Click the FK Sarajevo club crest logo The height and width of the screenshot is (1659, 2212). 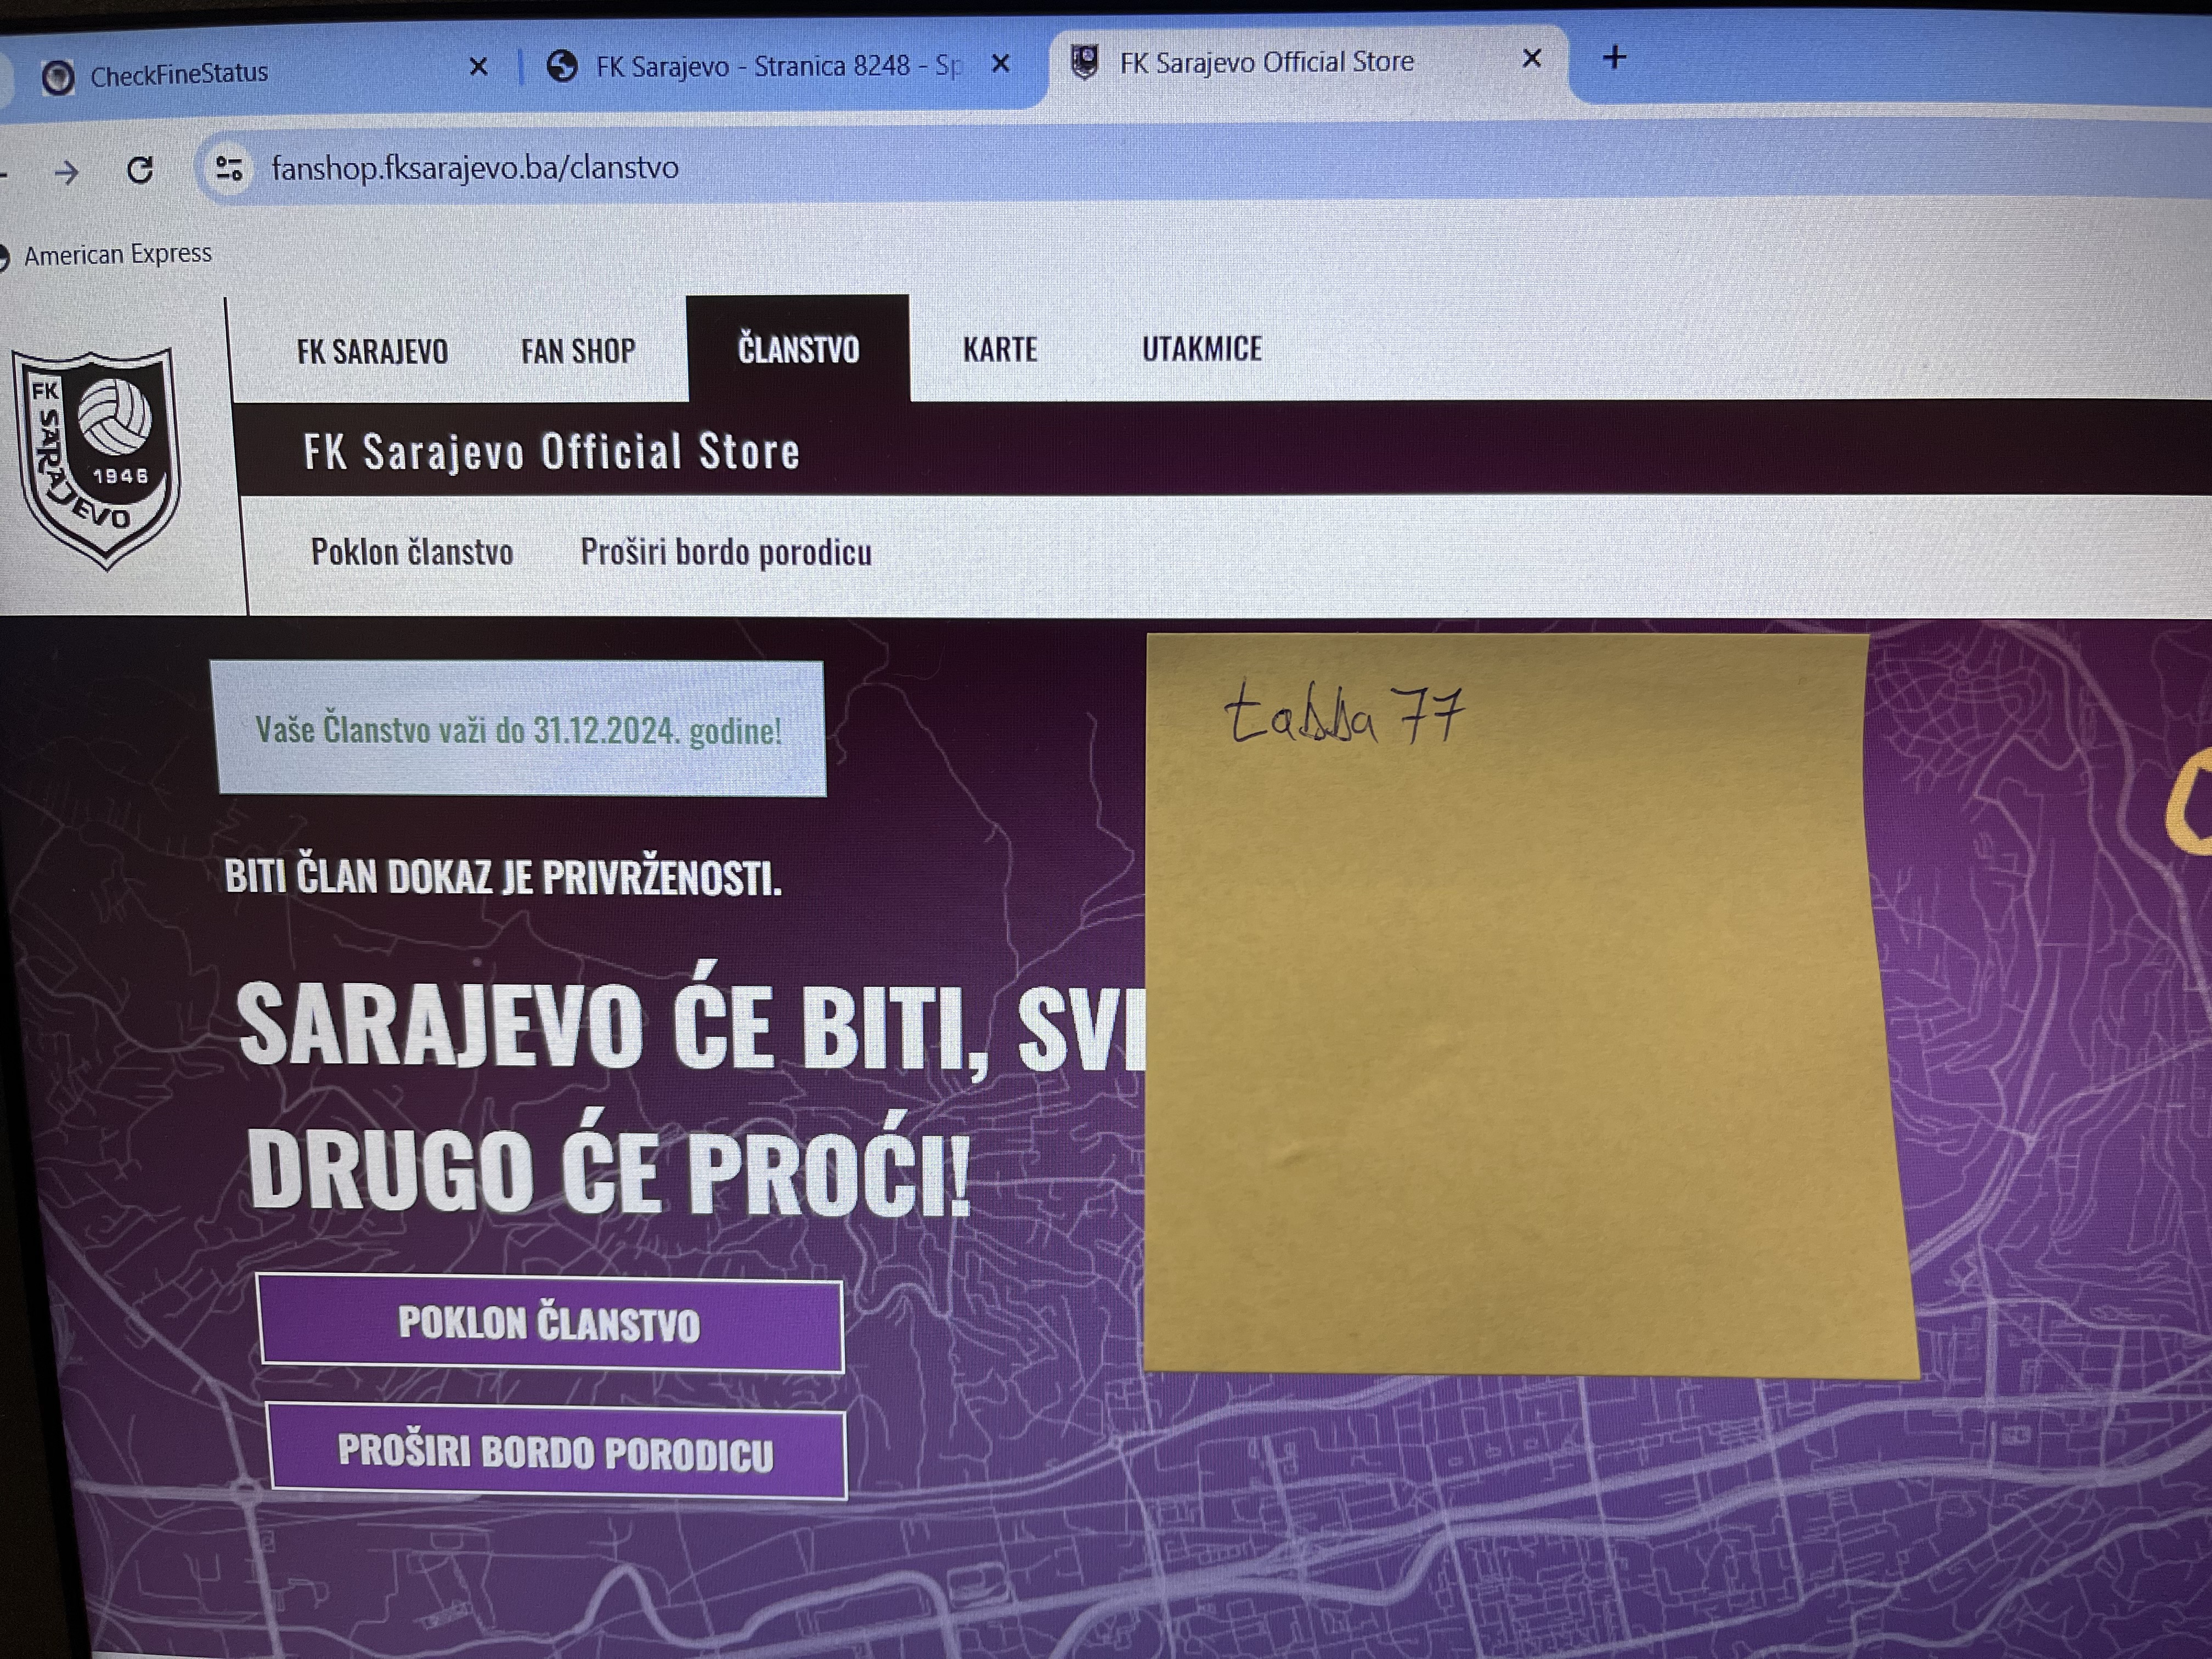coord(97,460)
